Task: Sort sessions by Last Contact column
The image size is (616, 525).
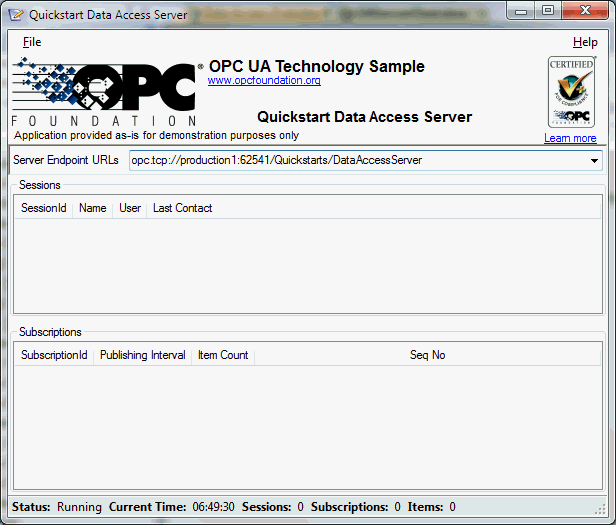Action: pos(182,208)
